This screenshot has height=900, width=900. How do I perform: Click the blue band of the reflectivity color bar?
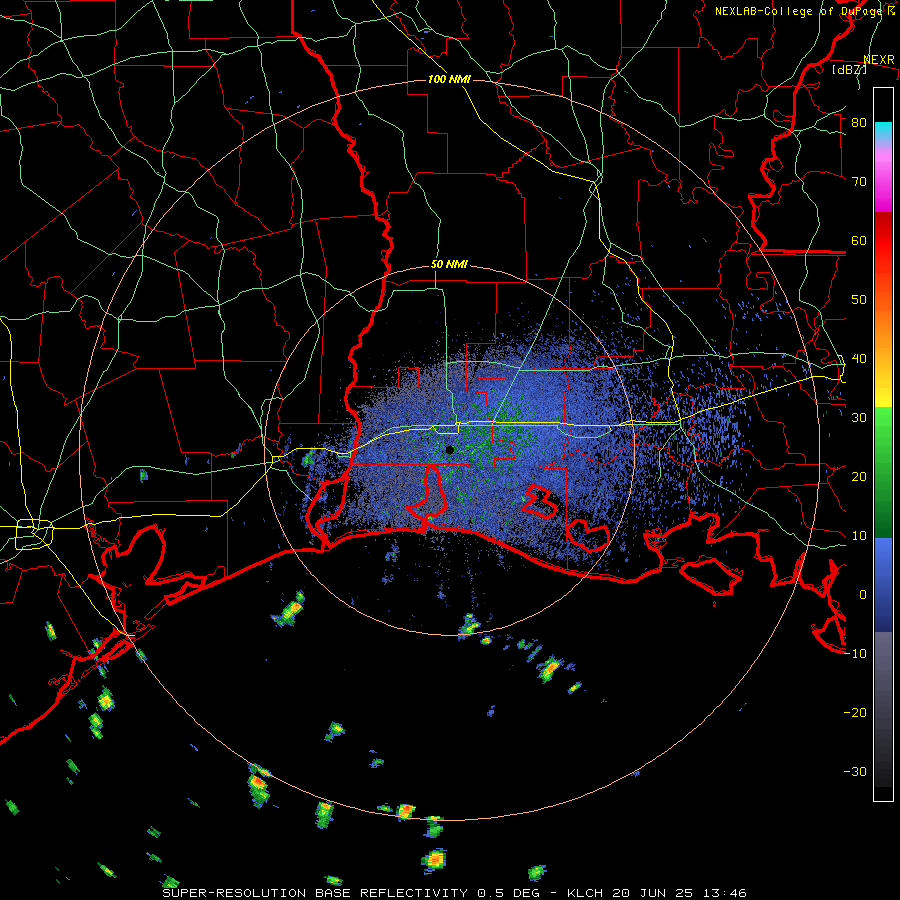883,585
